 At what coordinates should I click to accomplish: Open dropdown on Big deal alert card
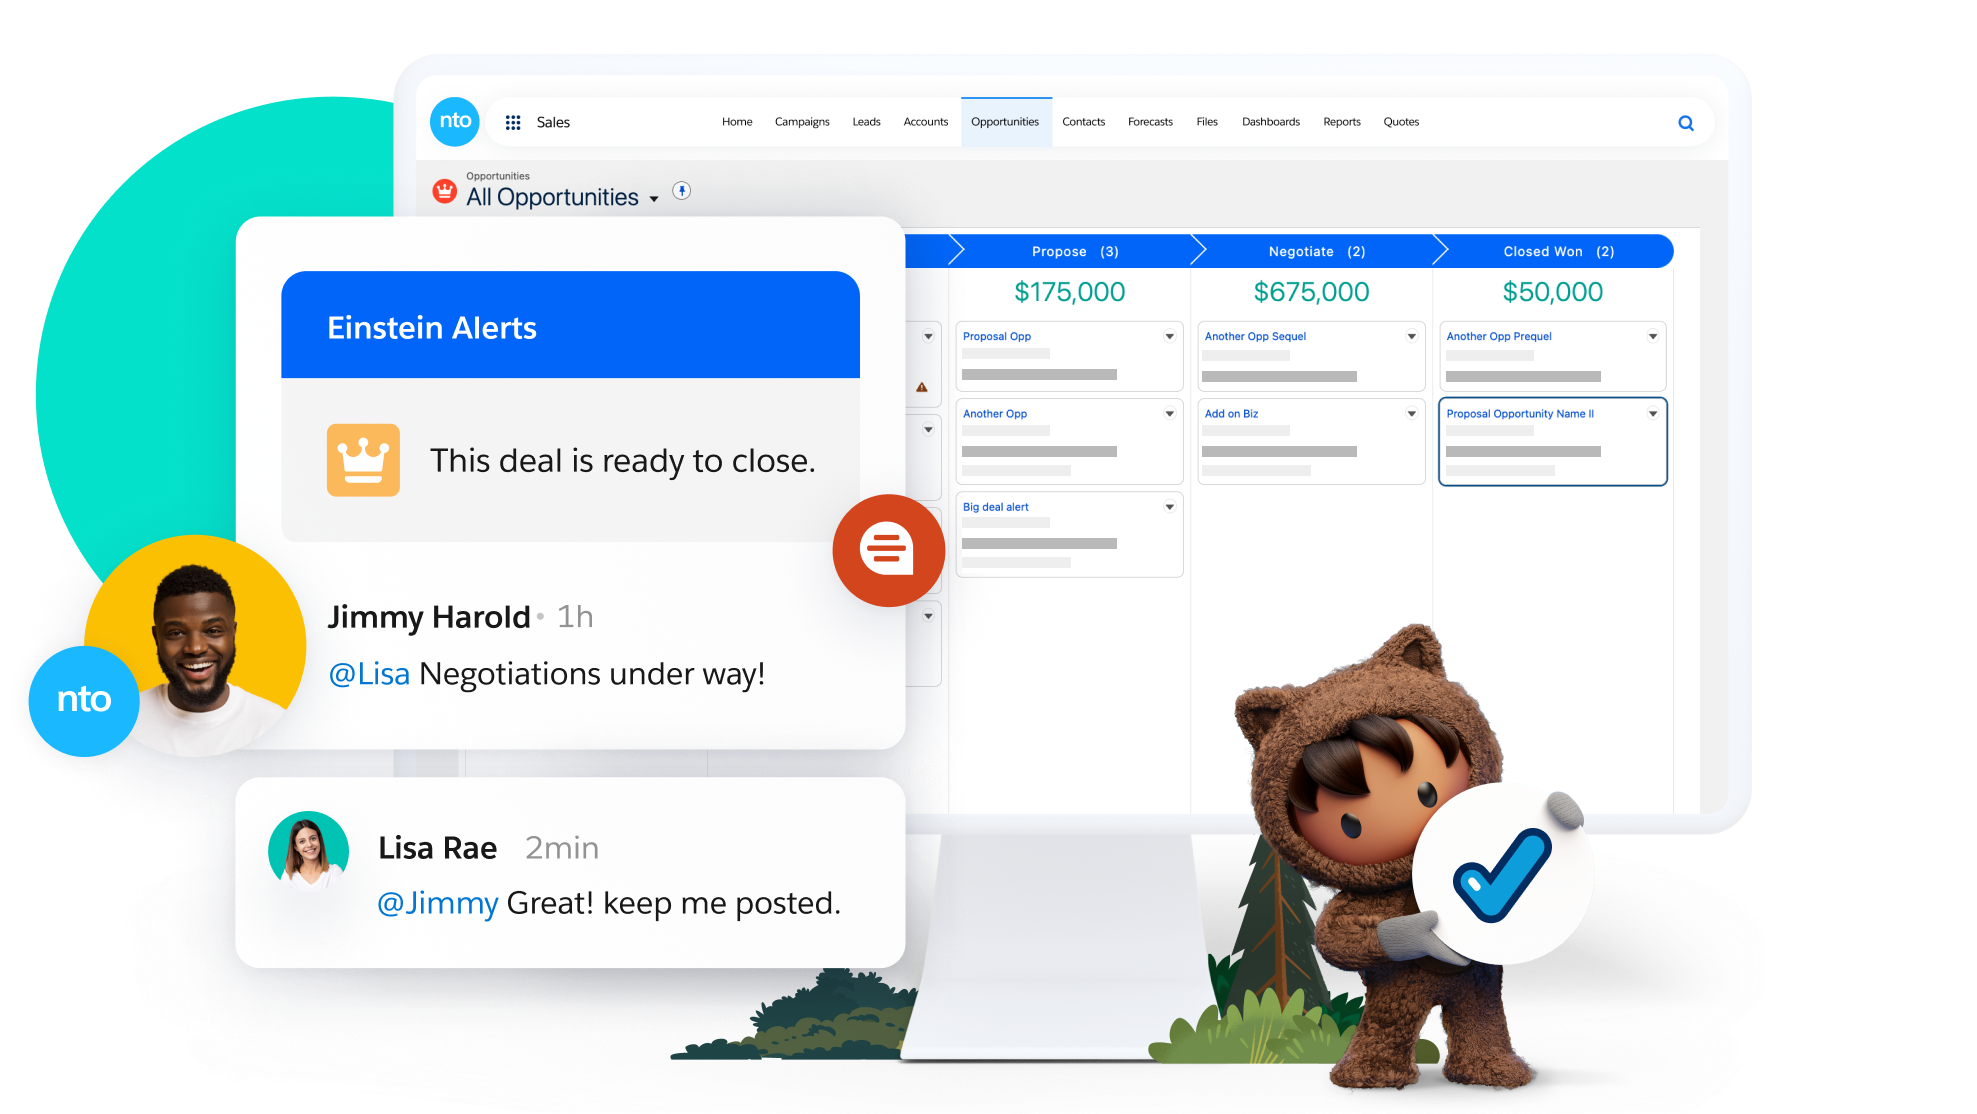[x=1169, y=507]
